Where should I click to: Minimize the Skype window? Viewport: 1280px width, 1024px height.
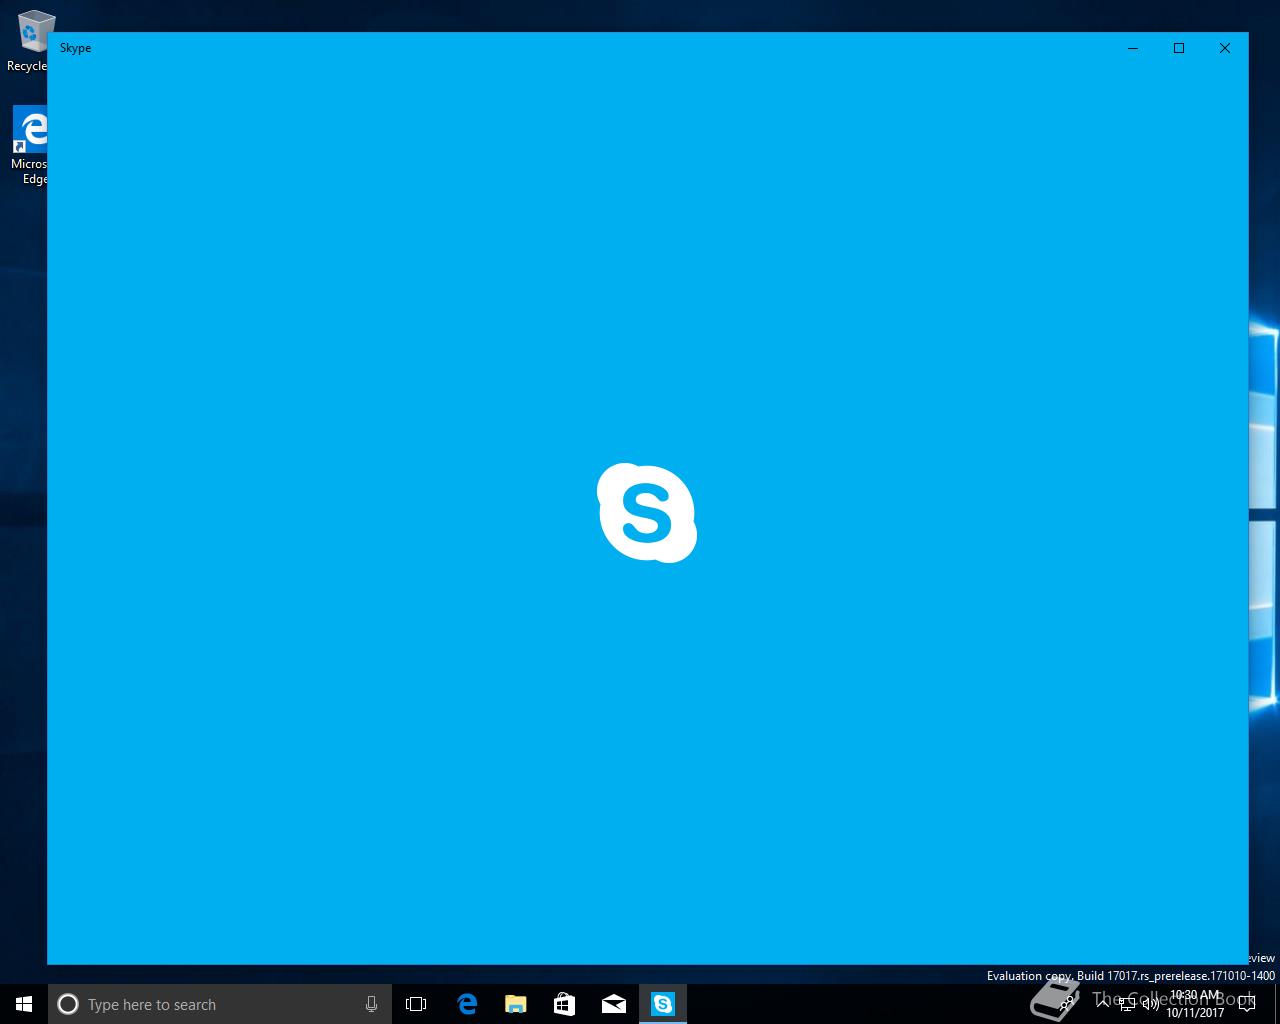[1133, 48]
